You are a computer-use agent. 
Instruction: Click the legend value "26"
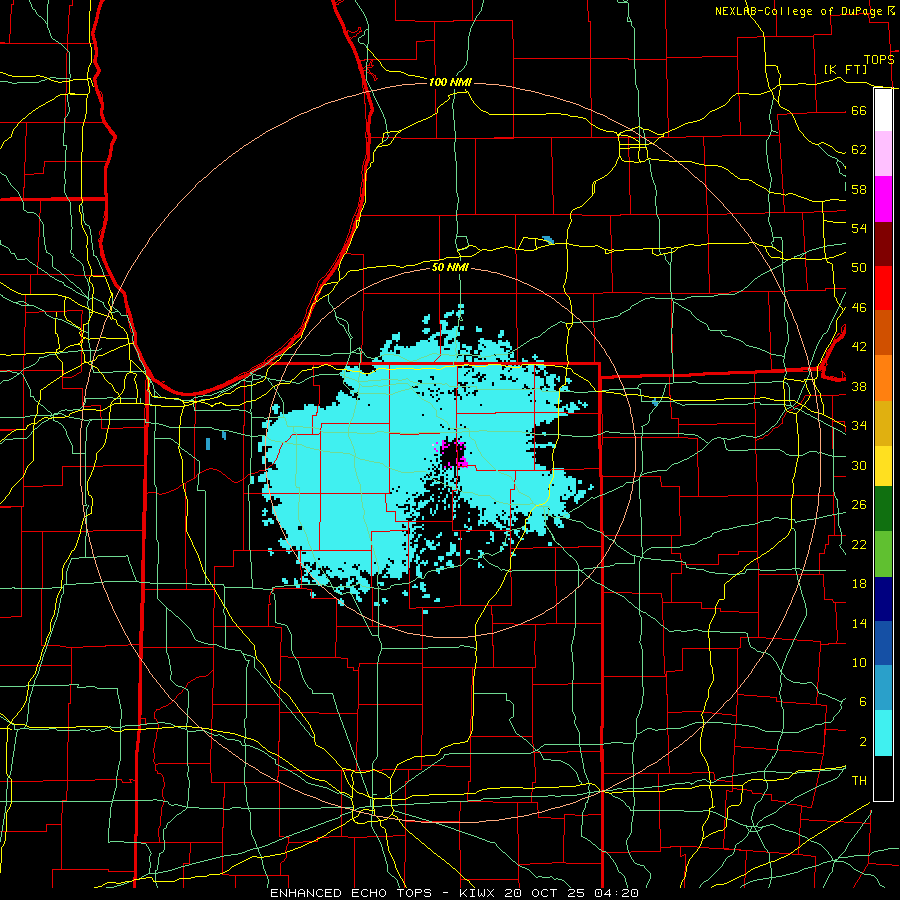pos(859,505)
